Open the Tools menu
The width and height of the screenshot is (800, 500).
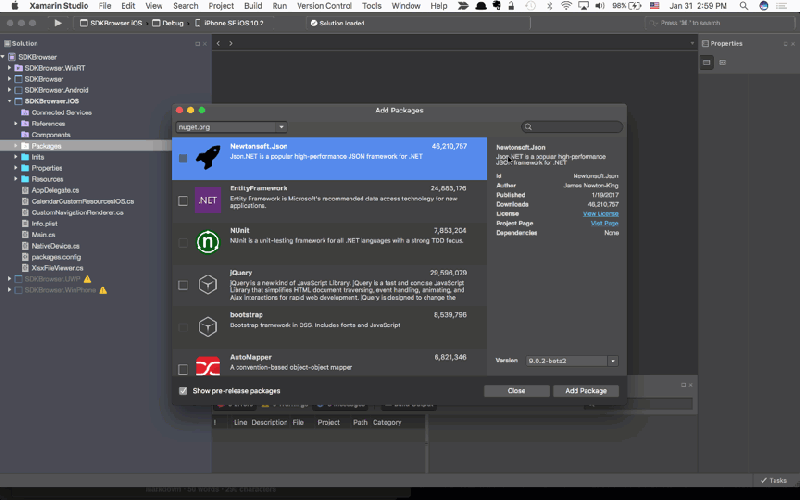click(371, 6)
